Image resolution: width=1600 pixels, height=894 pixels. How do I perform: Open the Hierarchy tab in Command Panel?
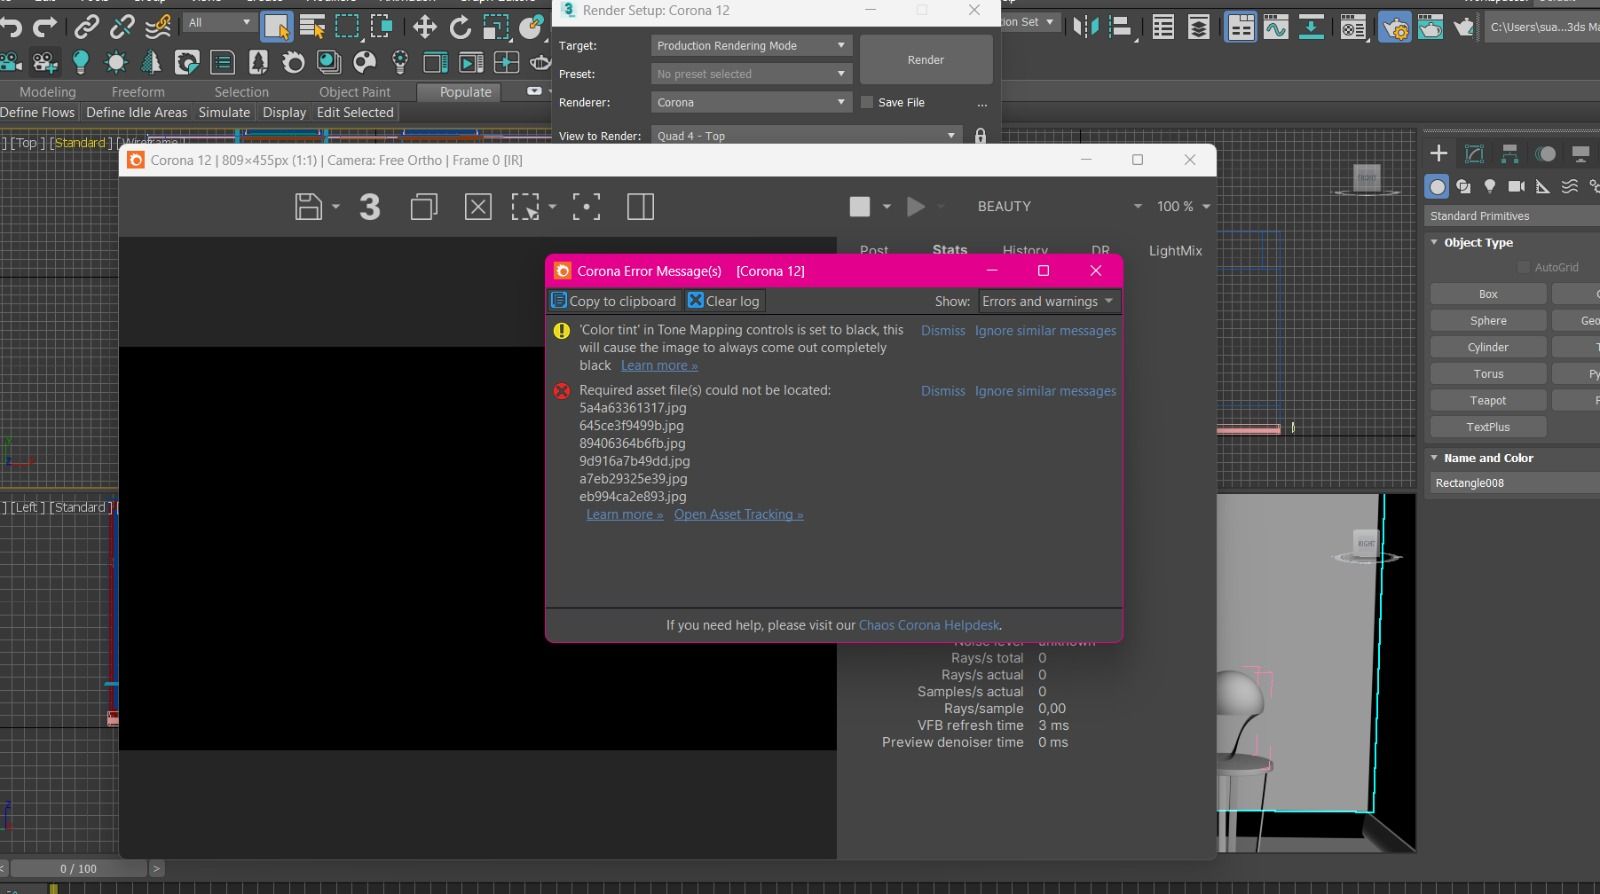pos(1510,153)
